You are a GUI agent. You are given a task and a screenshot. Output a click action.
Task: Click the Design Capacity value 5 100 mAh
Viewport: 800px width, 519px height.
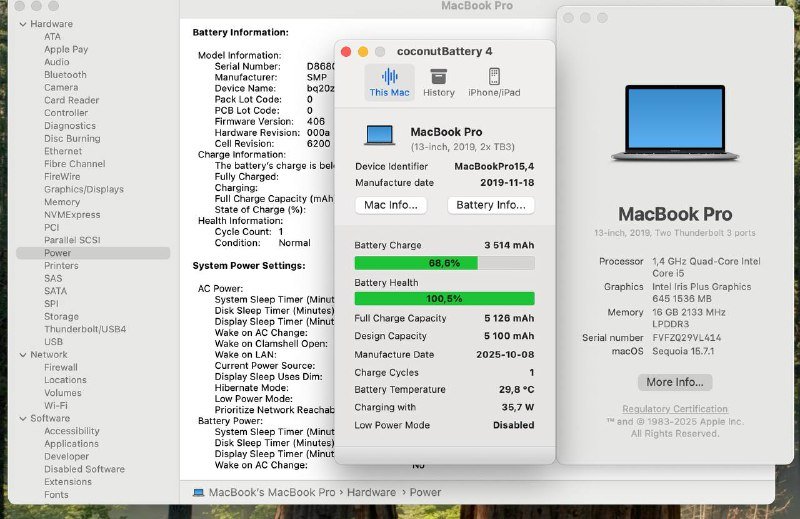tap(509, 336)
